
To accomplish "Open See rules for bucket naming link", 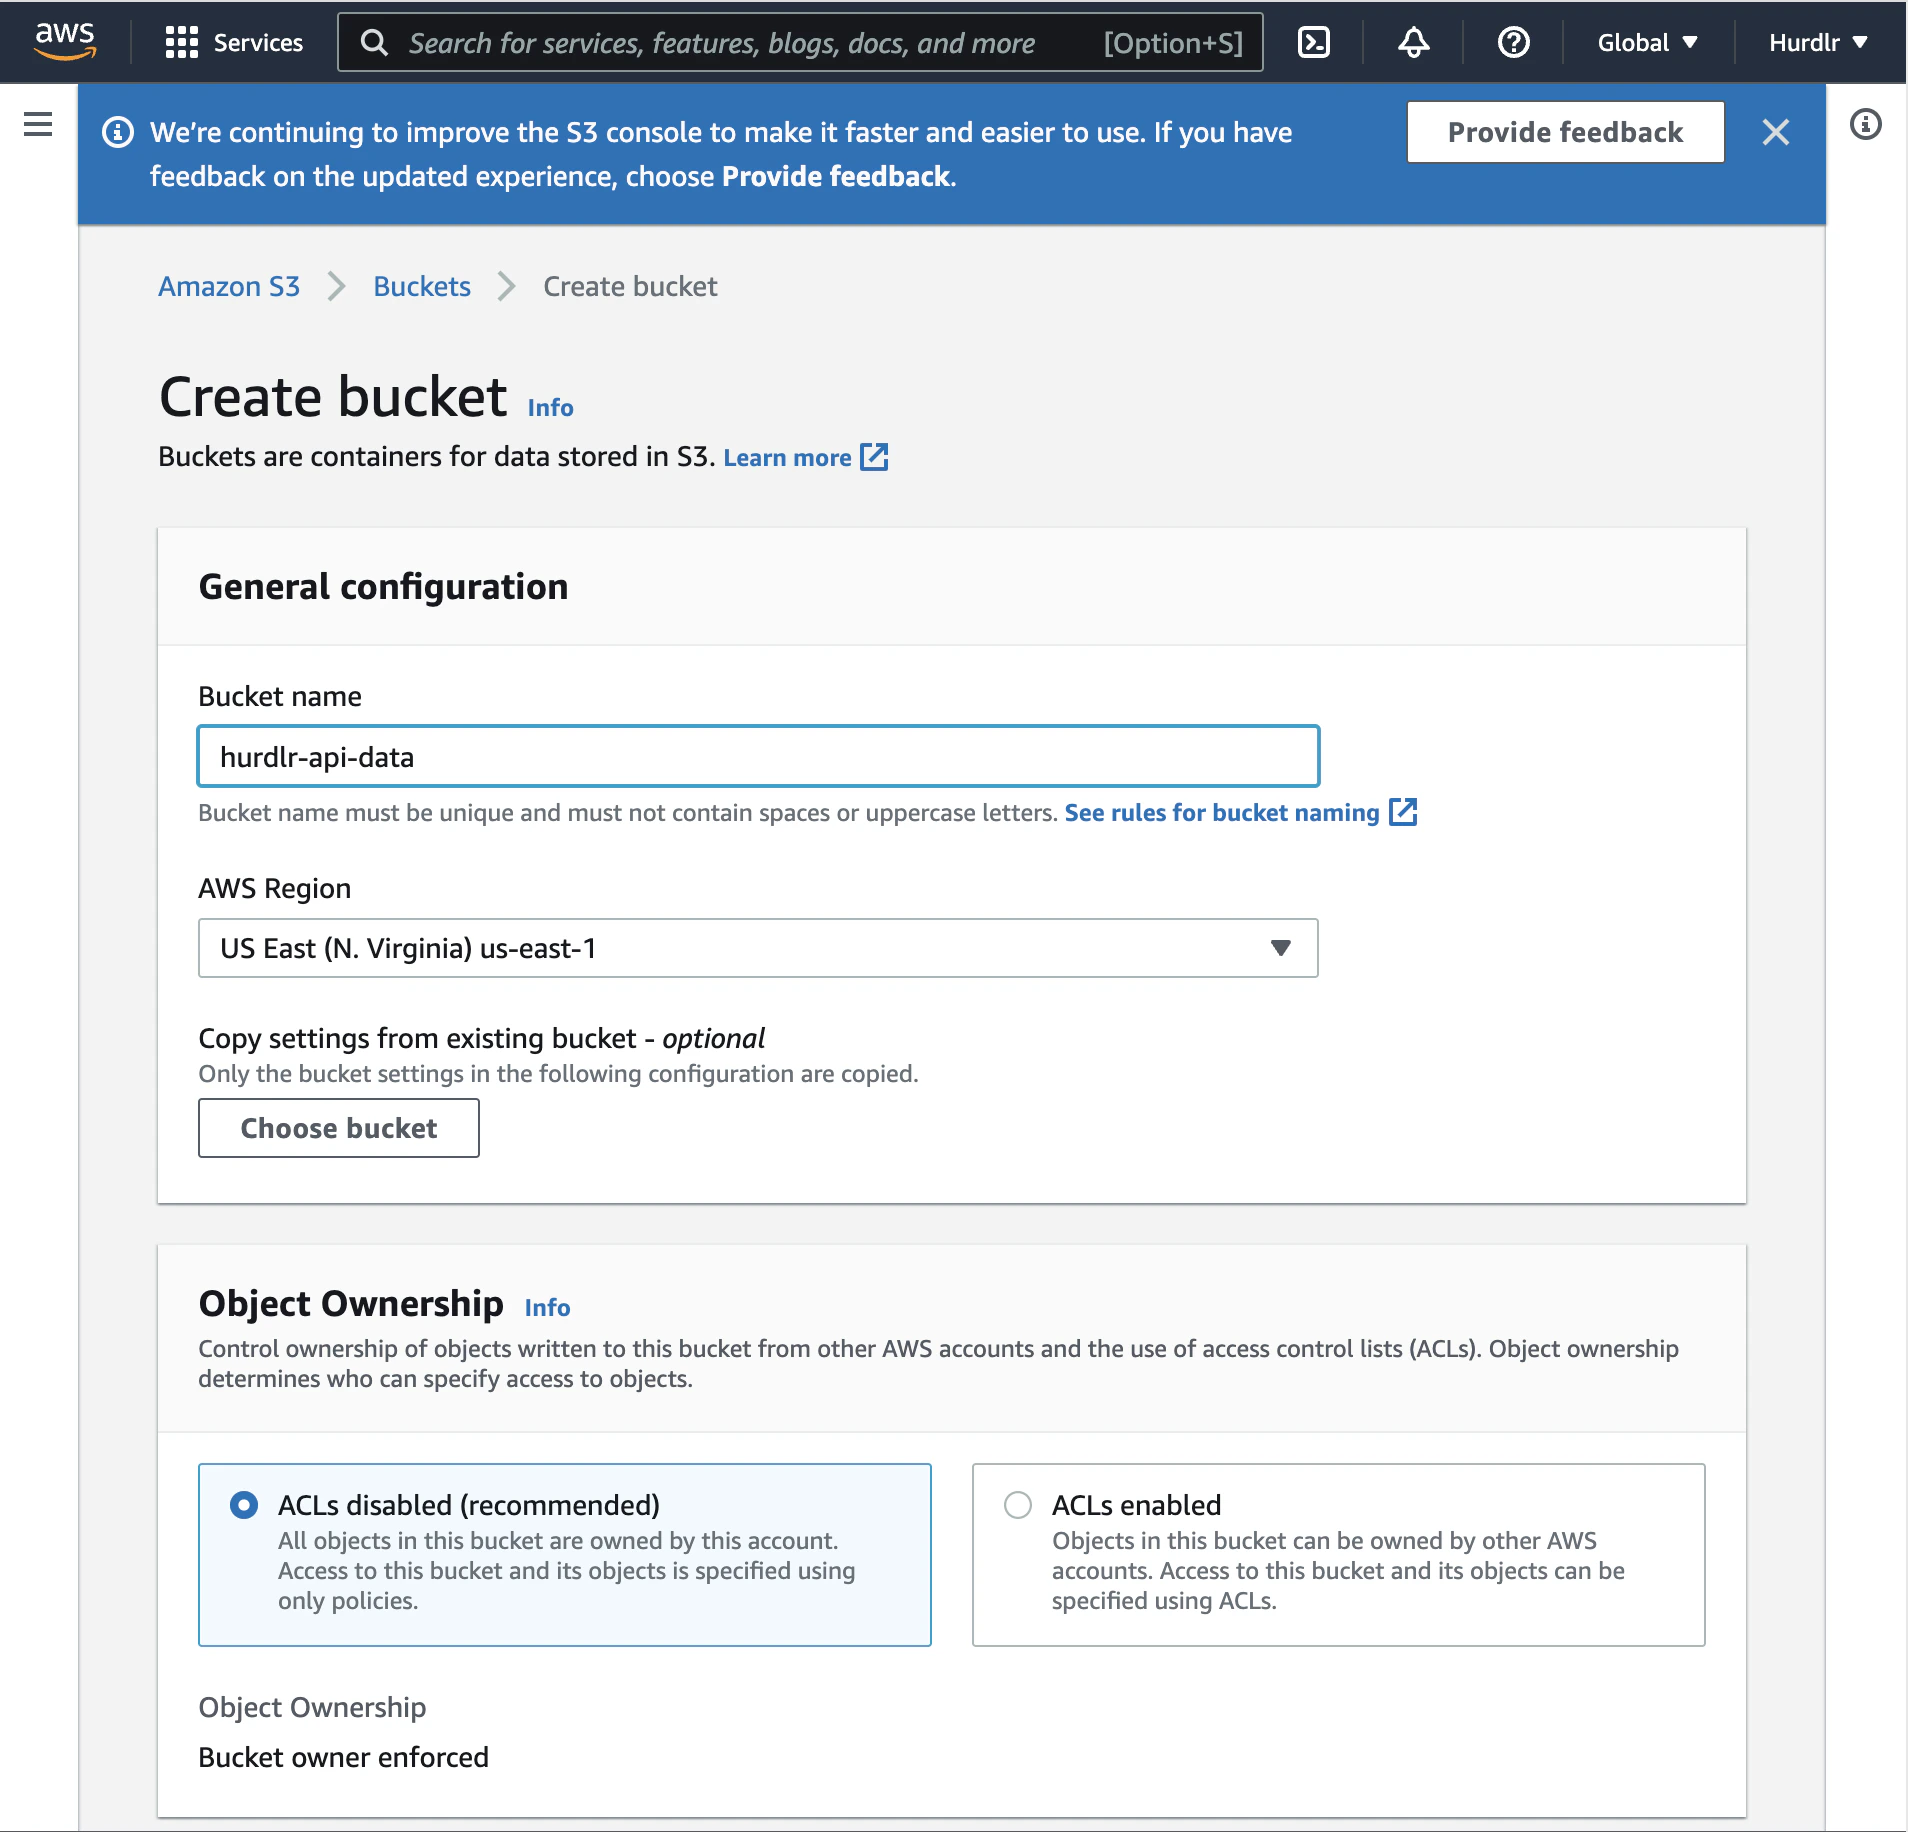I will pos(1221,813).
